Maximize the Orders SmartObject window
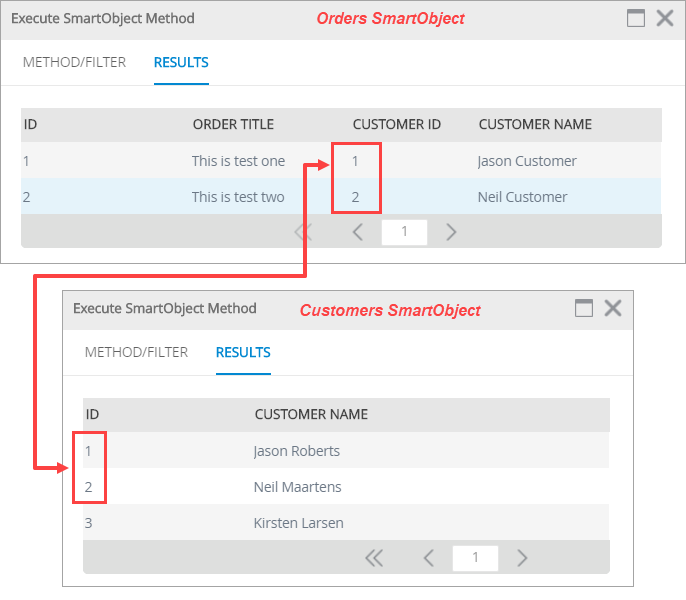 tap(635, 18)
